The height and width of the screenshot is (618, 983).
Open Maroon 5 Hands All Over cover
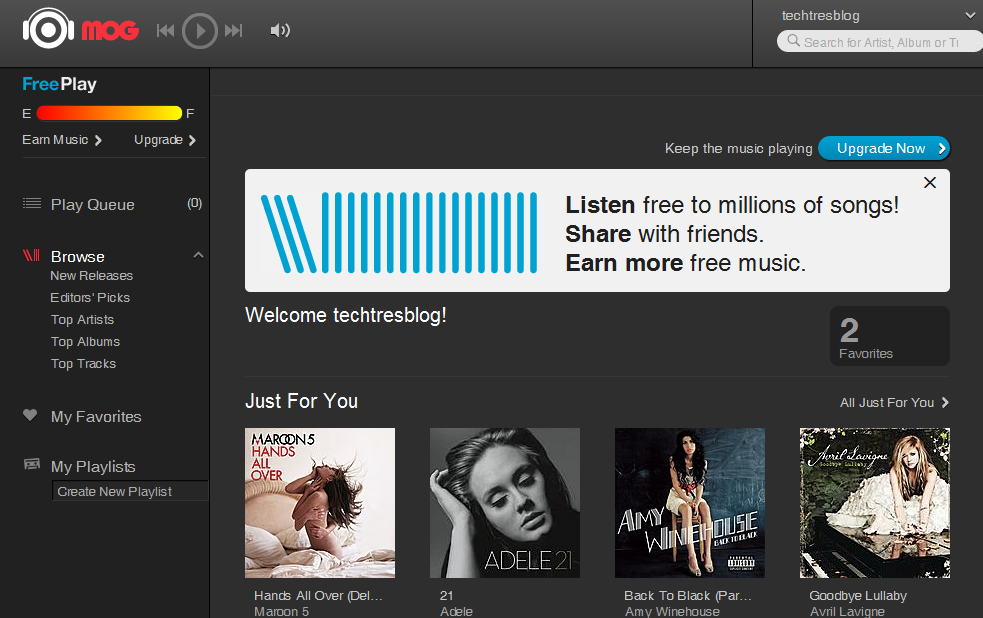320,503
